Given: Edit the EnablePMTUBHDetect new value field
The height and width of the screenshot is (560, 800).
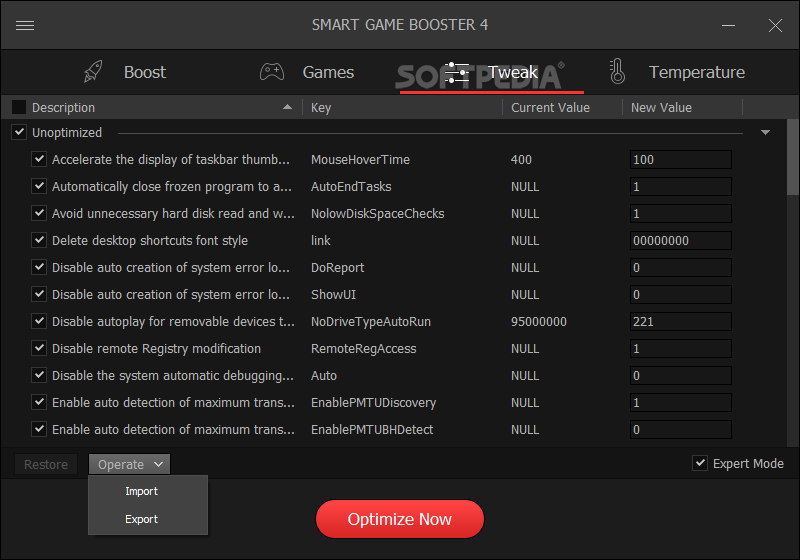Looking at the screenshot, I should pyautogui.click(x=681, y=430).
